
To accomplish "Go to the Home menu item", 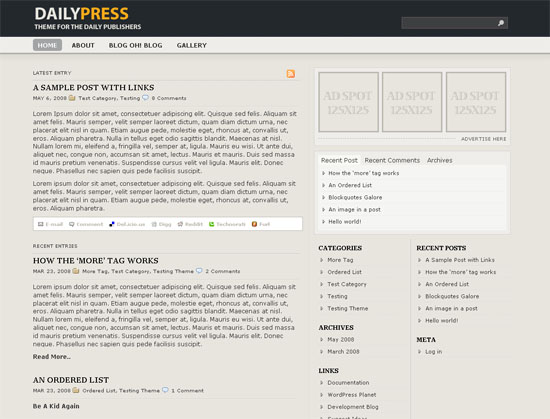I will pyautogui.click(x=47, y=45).
